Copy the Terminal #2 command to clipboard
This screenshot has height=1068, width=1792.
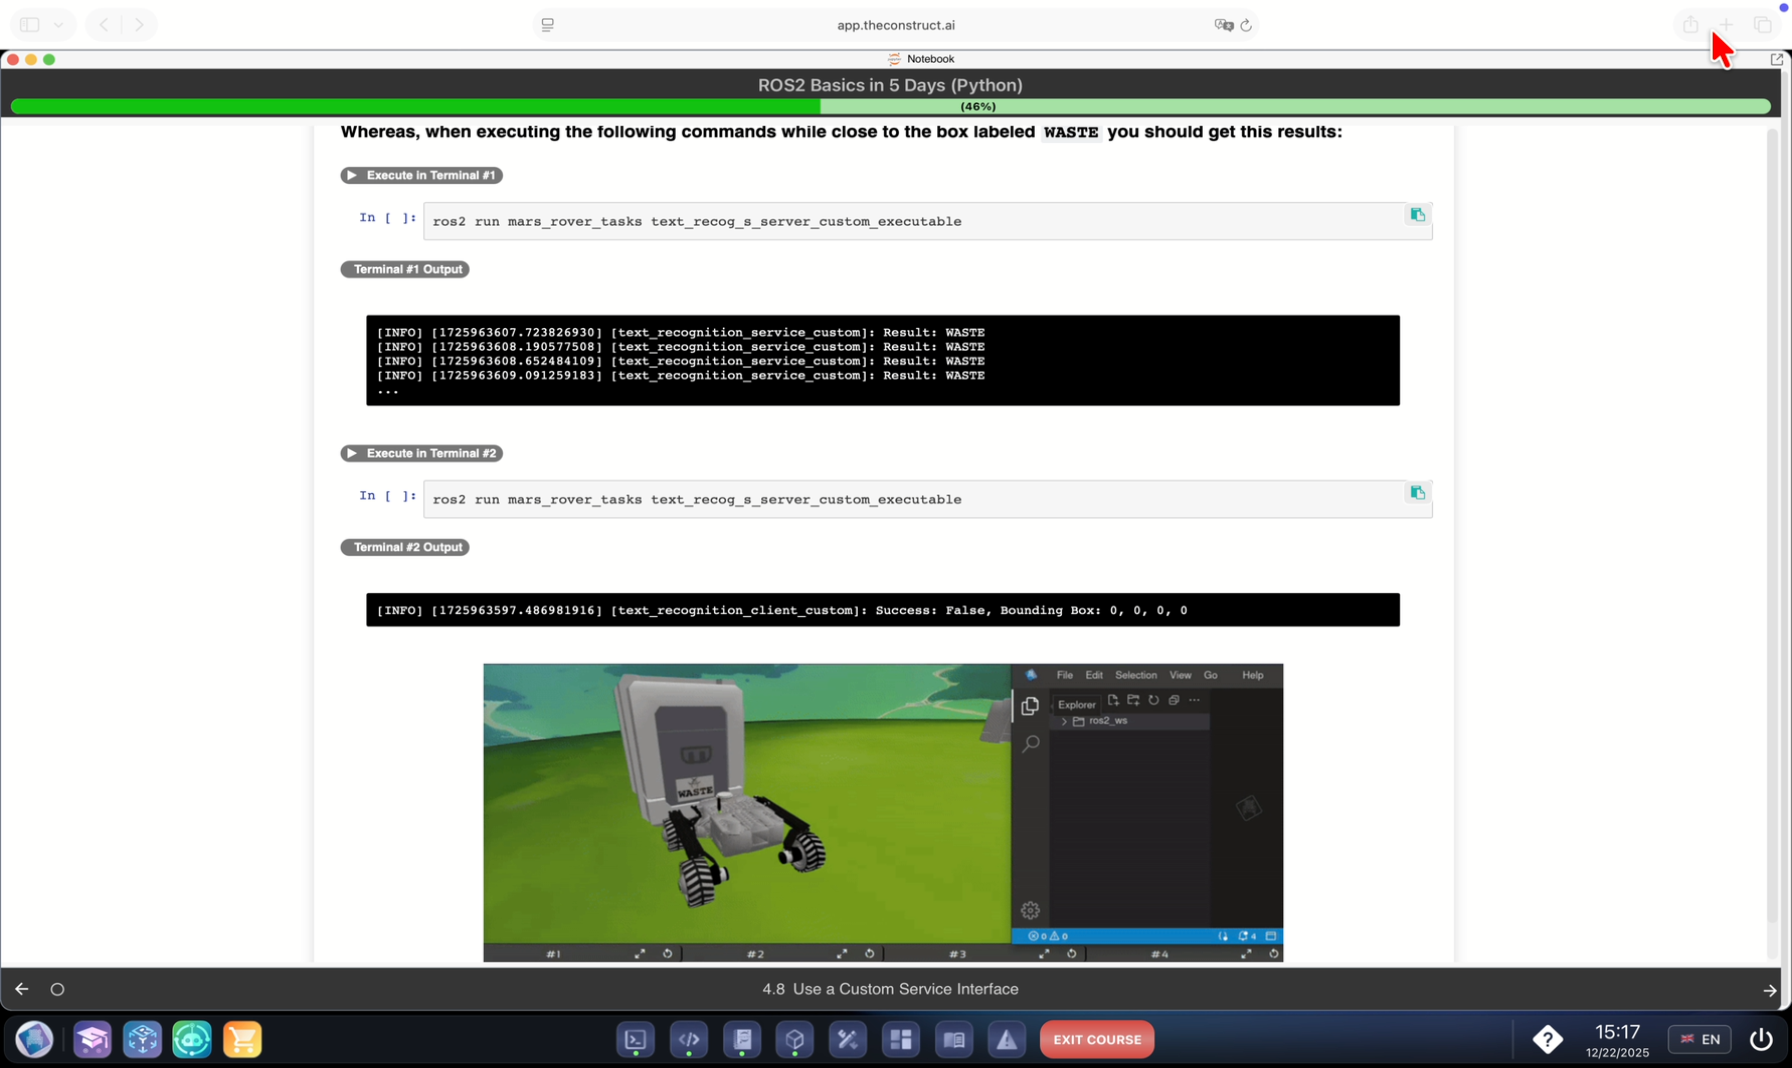click(x=1417, y=493)
